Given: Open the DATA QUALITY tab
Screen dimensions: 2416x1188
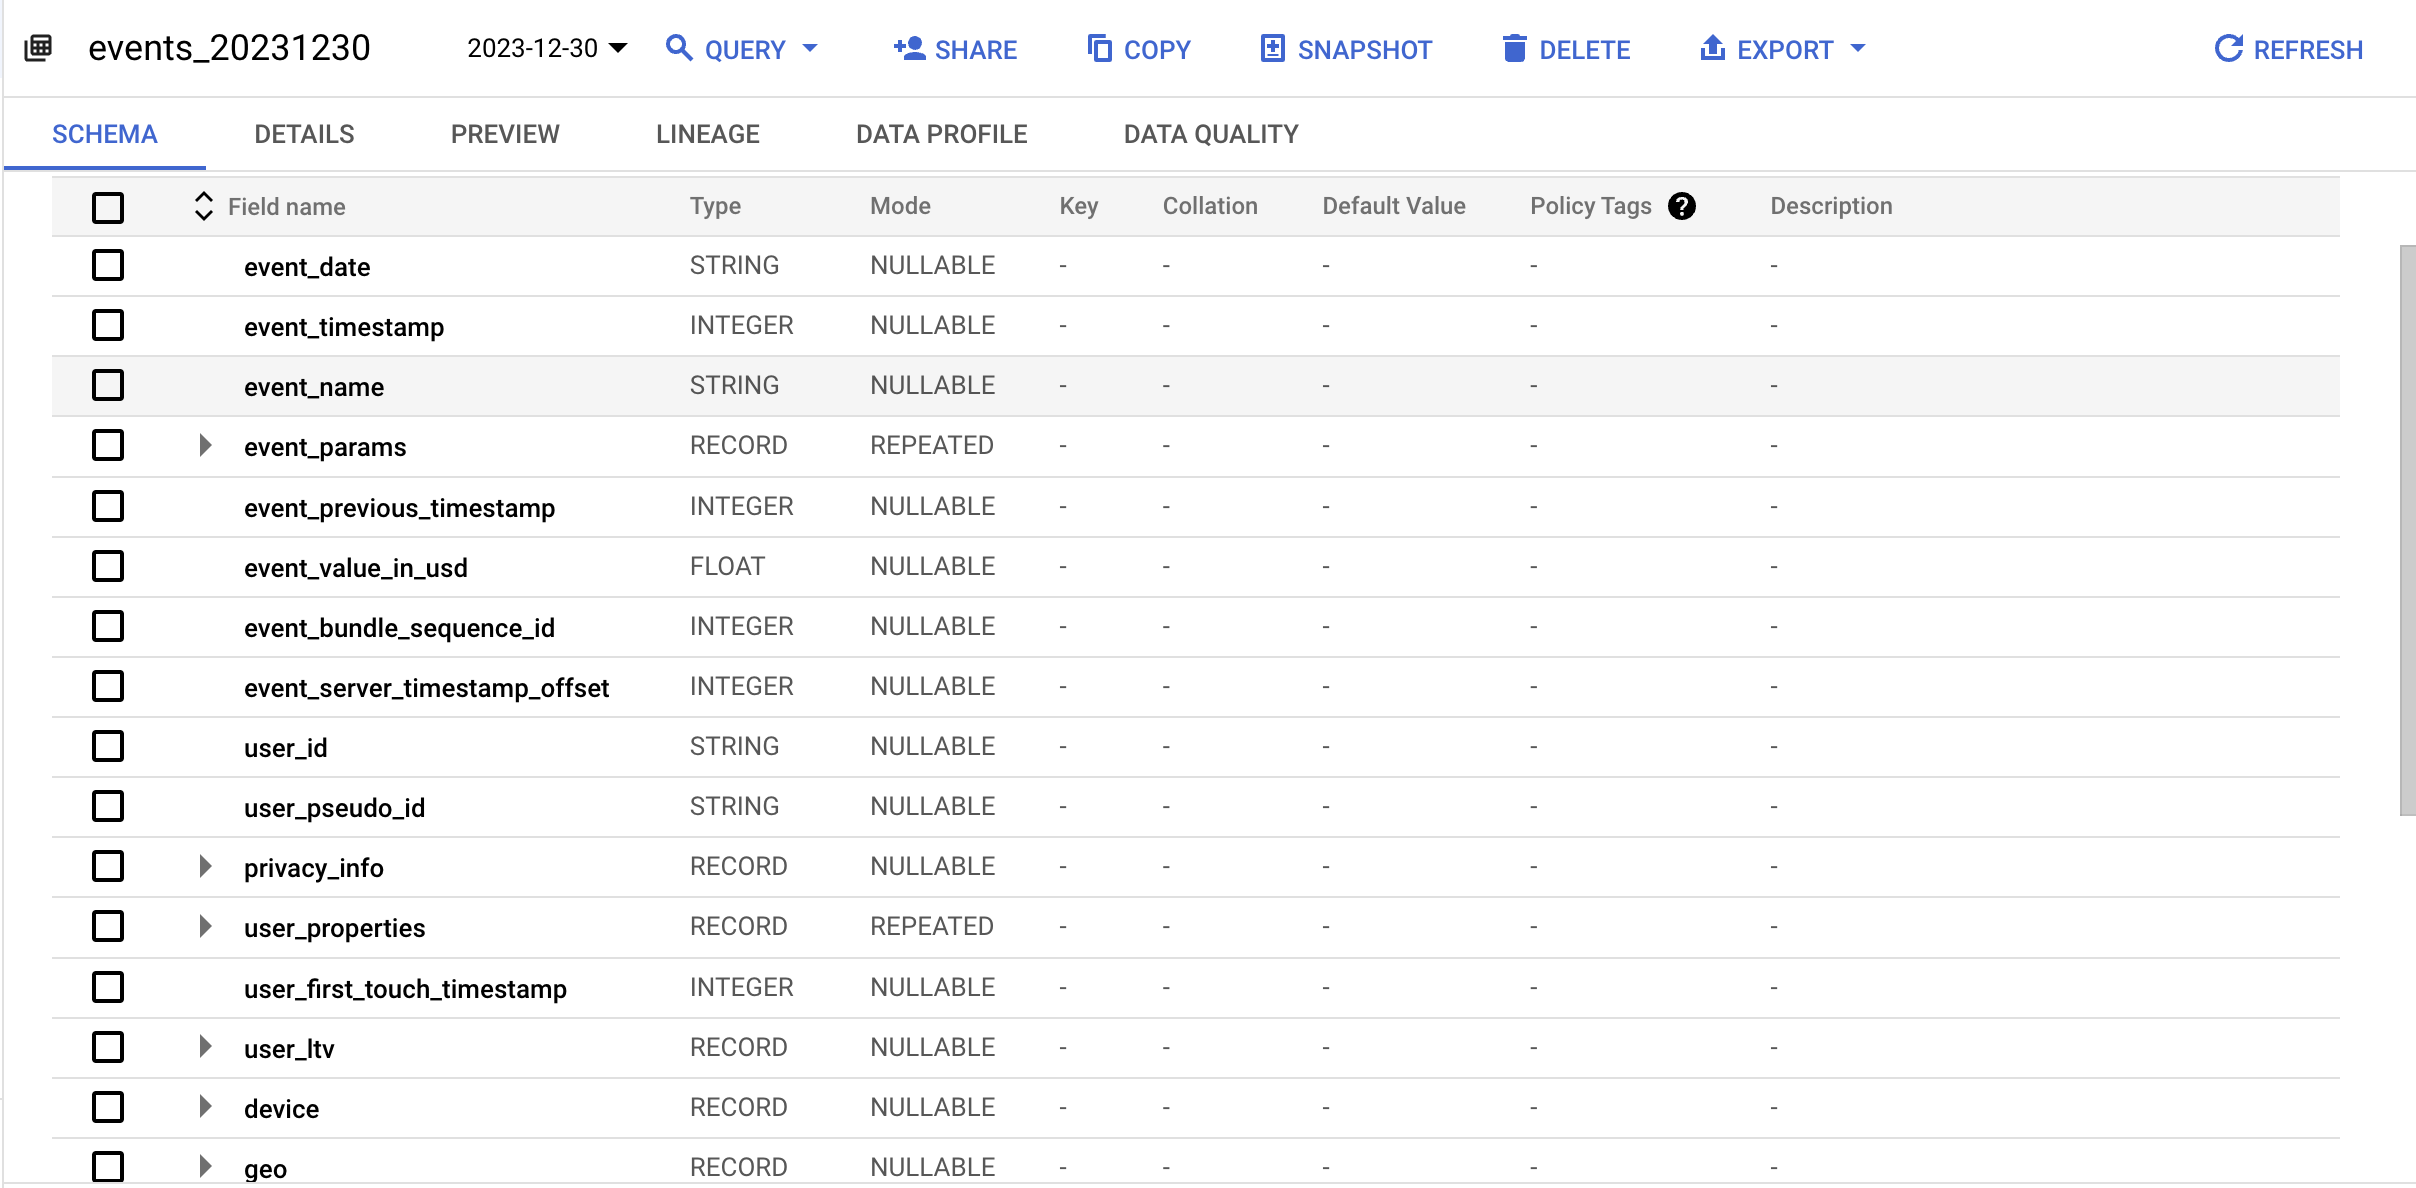Looking at the screenshot, I should [x=1210, y=134].
